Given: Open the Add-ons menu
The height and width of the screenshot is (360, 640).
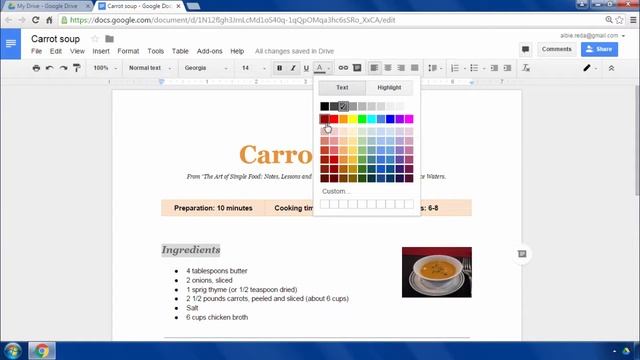Looking at the screenshot, I should [209, 51].
